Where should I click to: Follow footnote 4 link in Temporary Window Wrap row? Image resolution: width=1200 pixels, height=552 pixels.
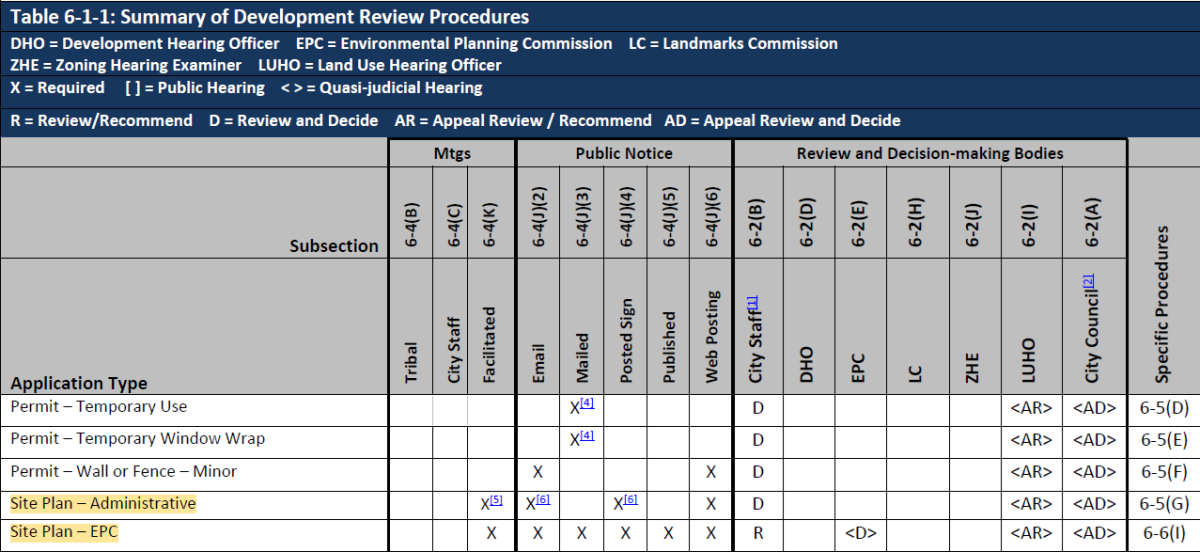tap(588, 436)
